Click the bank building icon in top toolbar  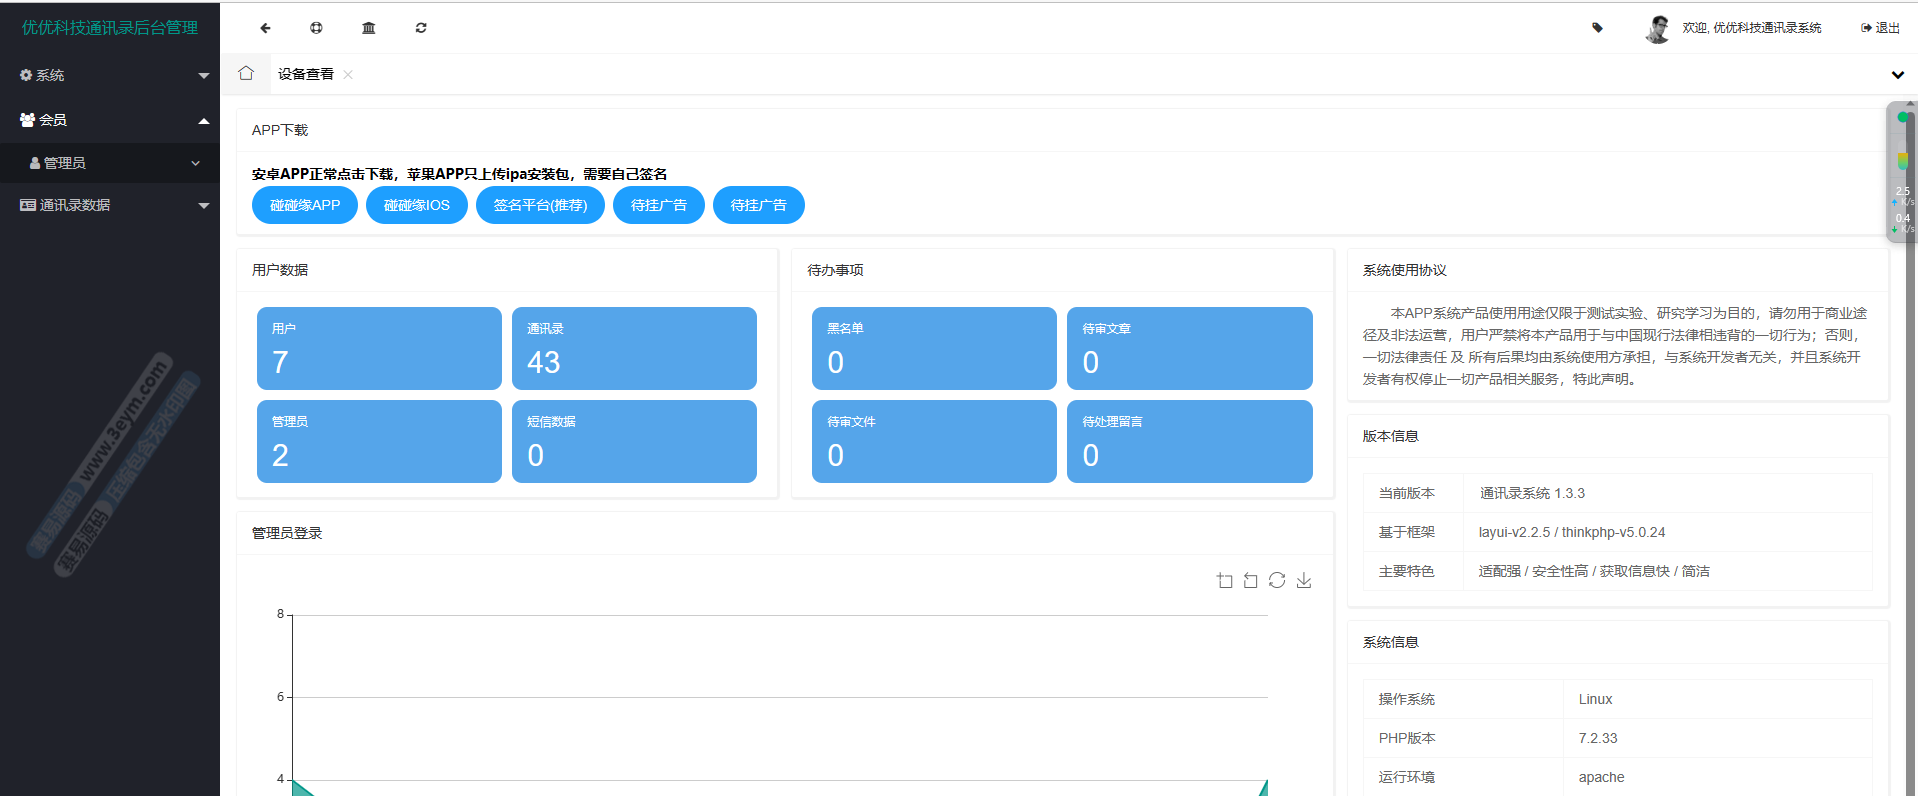point(368,28)
